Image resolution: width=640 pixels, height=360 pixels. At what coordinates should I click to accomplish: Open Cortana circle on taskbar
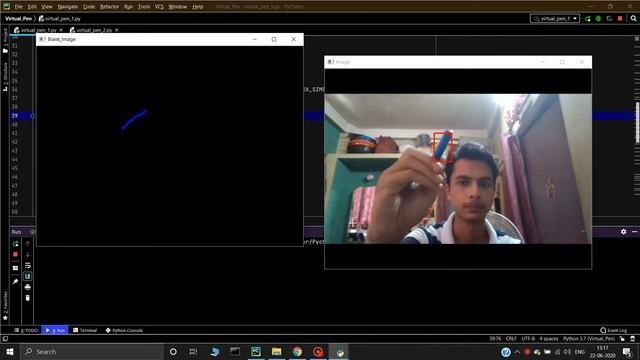pos(173,351)
